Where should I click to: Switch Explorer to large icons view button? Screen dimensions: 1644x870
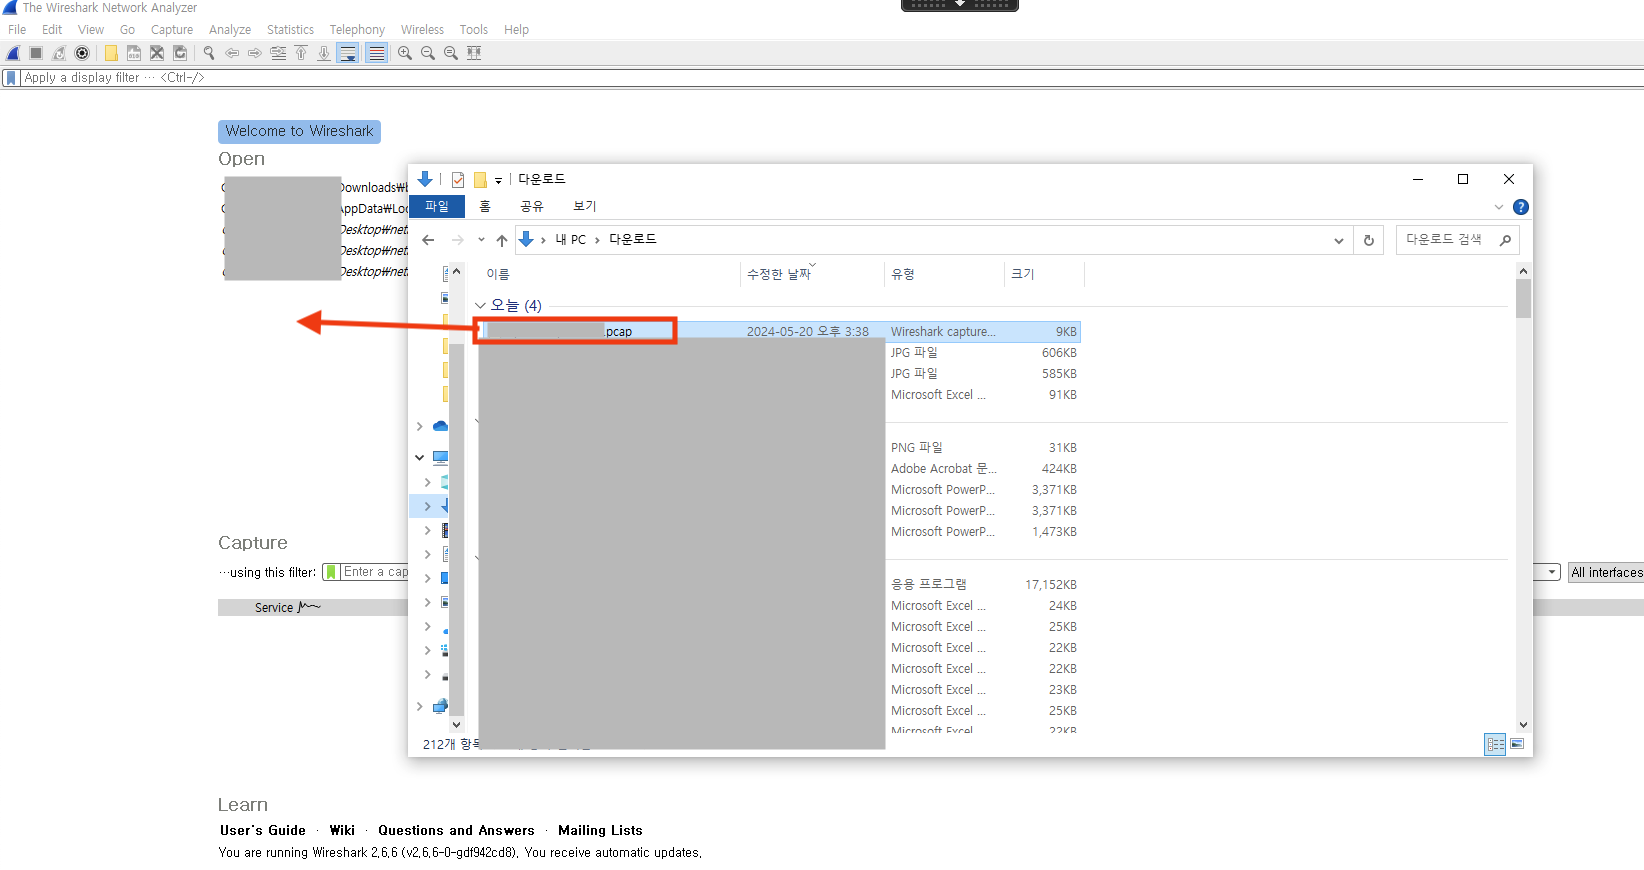tap(1517, 744)
